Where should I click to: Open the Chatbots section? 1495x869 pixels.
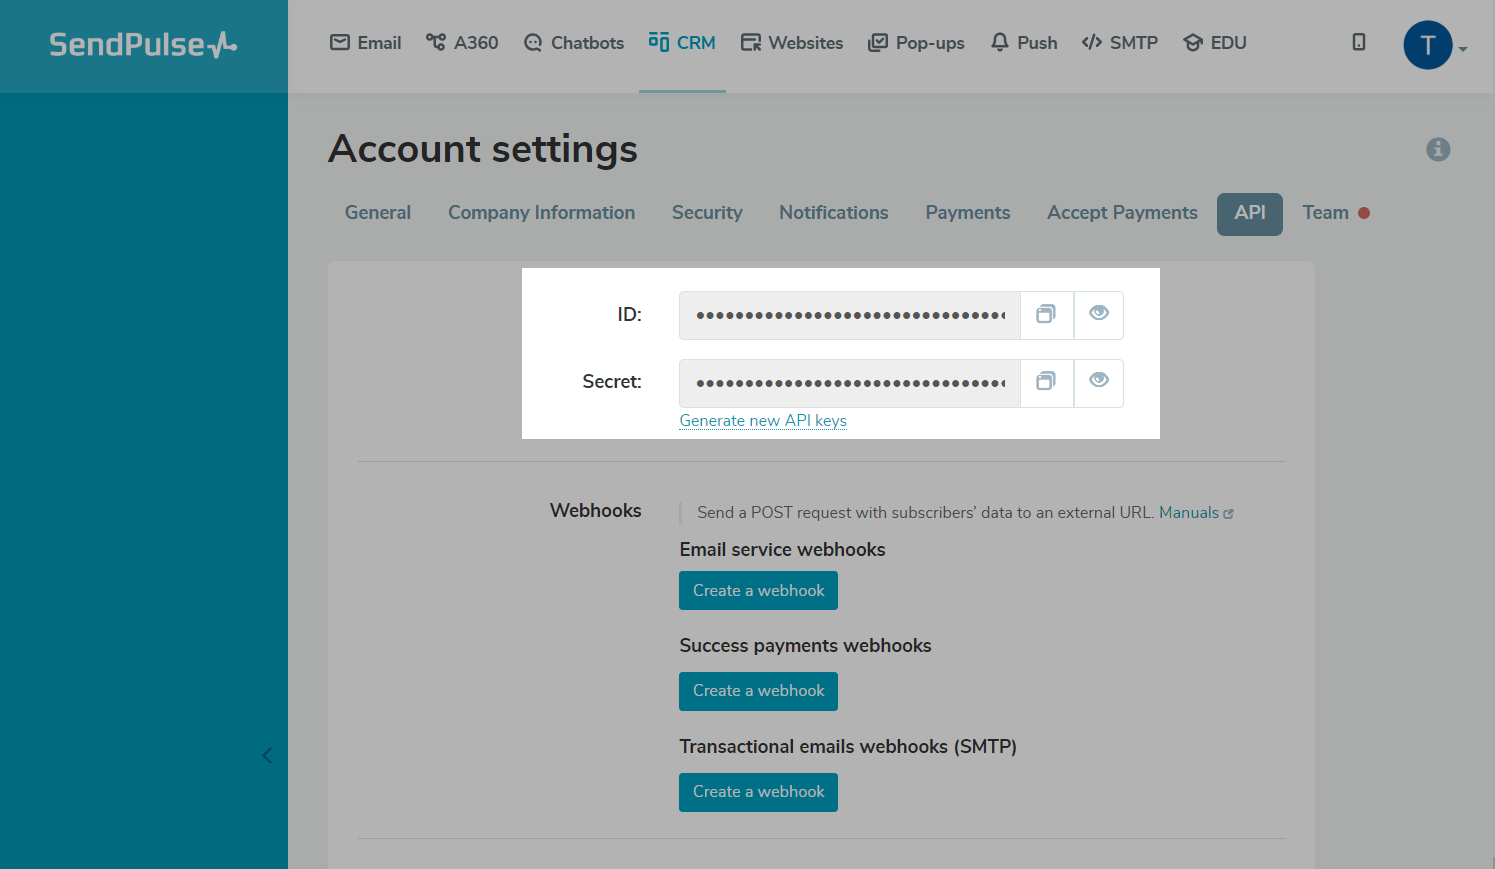574,43
